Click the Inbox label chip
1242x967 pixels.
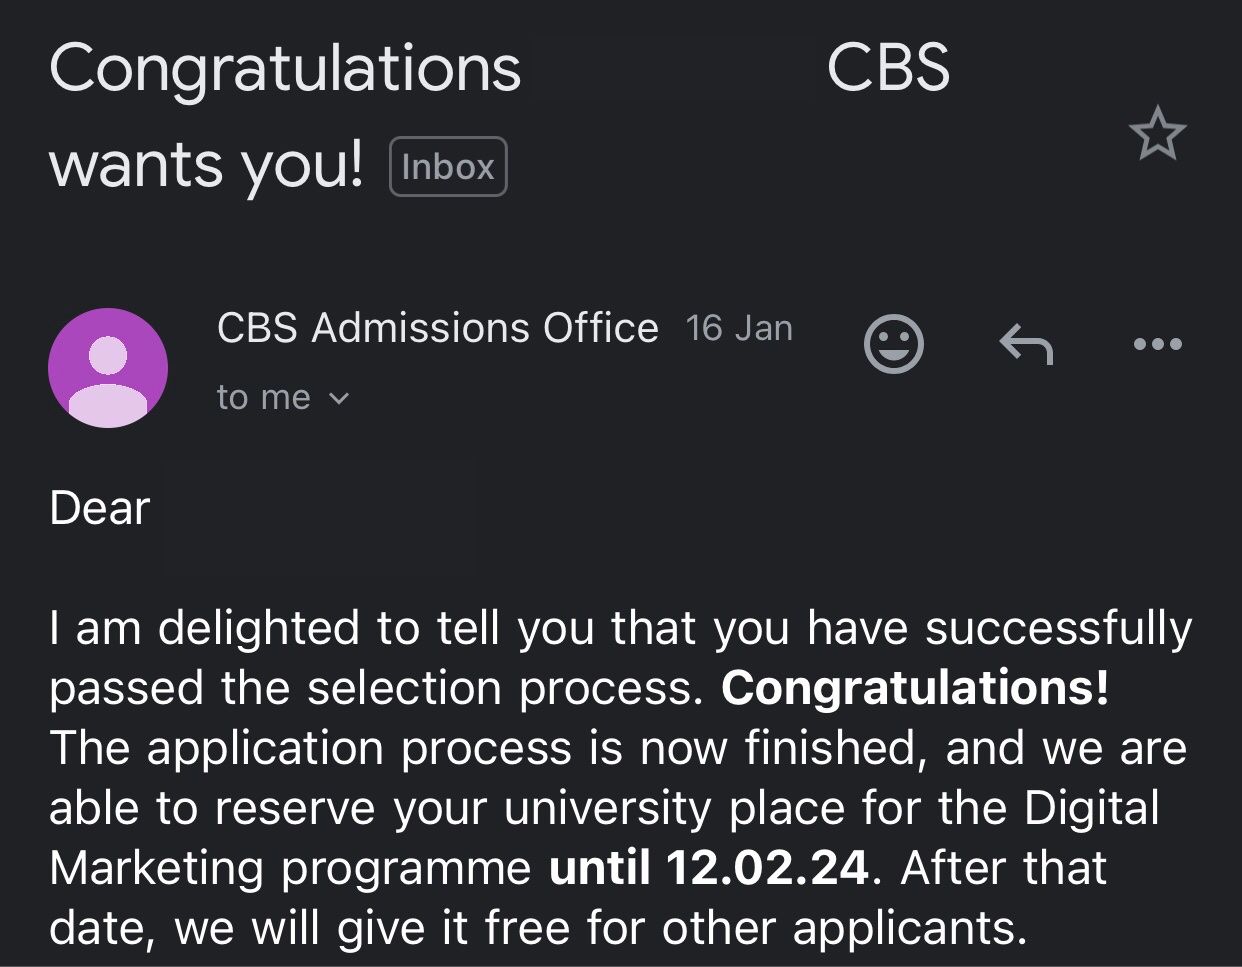point(448,167)
